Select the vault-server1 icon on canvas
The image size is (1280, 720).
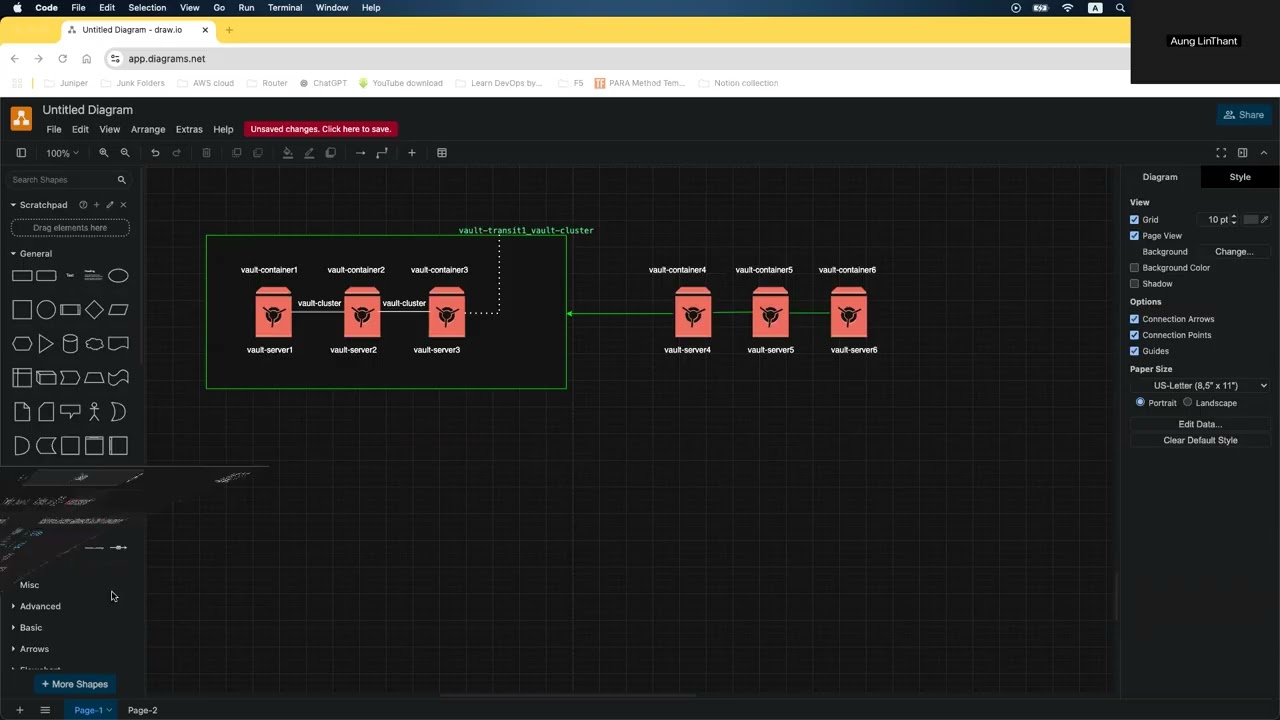[273, 313]
